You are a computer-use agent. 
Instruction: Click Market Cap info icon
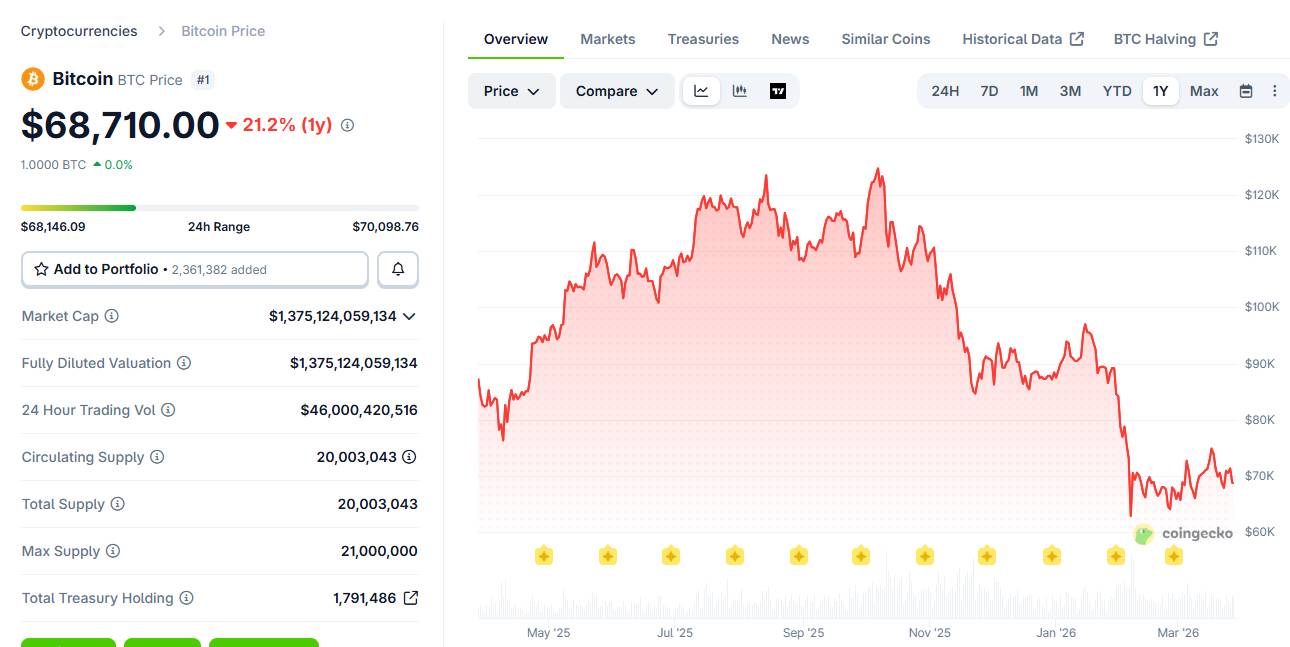pyautogui.click(x=112, y=316)
